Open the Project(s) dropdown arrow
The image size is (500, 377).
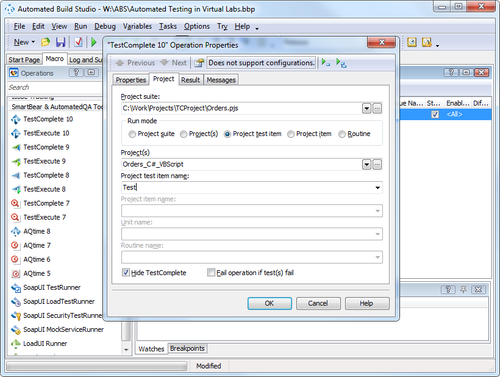coord(366,165)
